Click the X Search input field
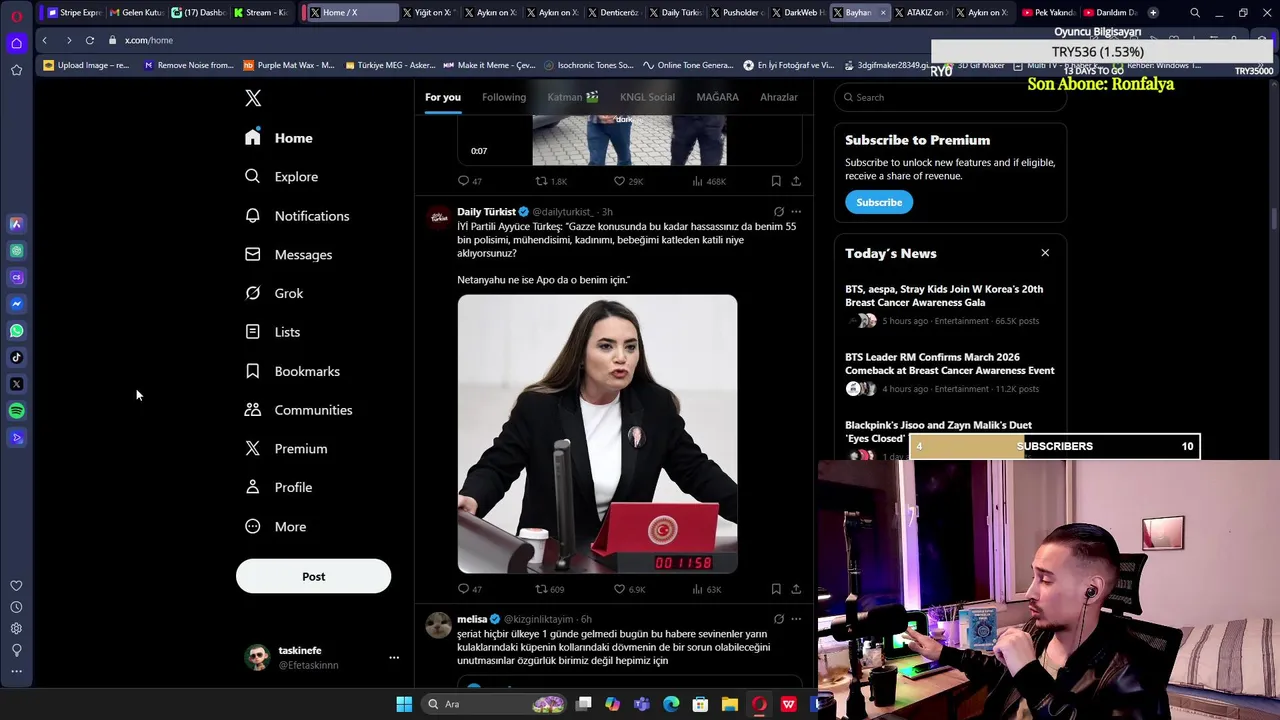 [950, 97]
